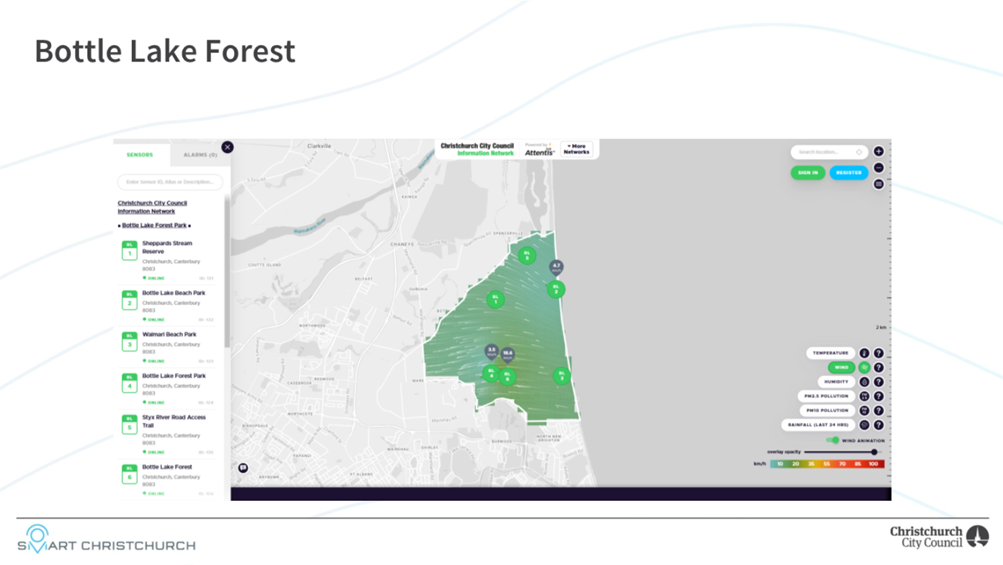Click the zoom out minus icon
The image size is (1003, 565).
click(879, 168)
